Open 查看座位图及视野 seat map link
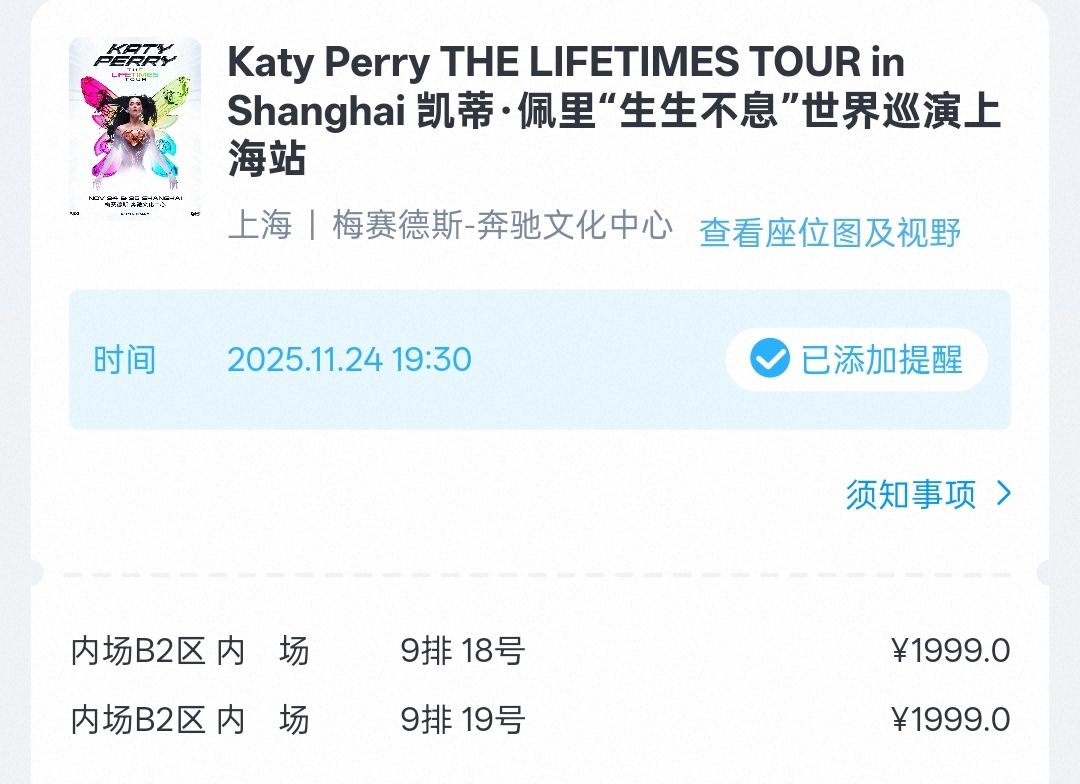This screenshot has height=784, width=1080. [x=830, y=233]
